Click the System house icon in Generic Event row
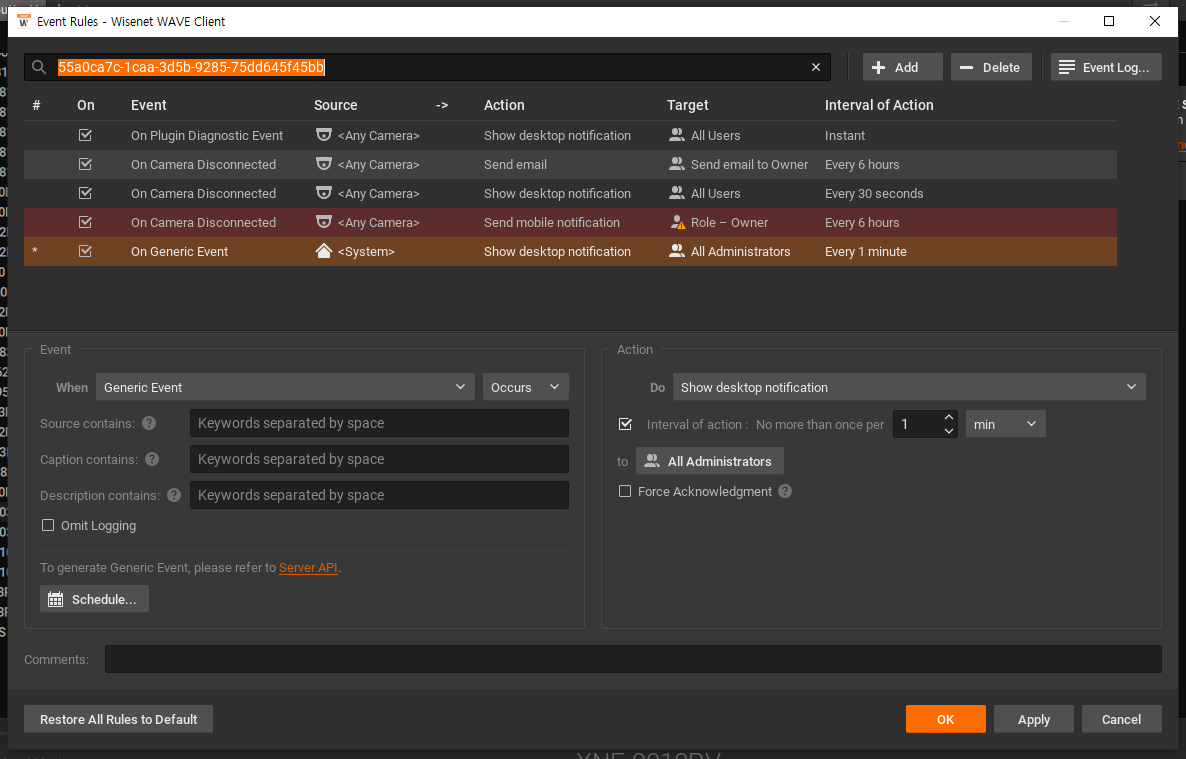 point(323,252)
